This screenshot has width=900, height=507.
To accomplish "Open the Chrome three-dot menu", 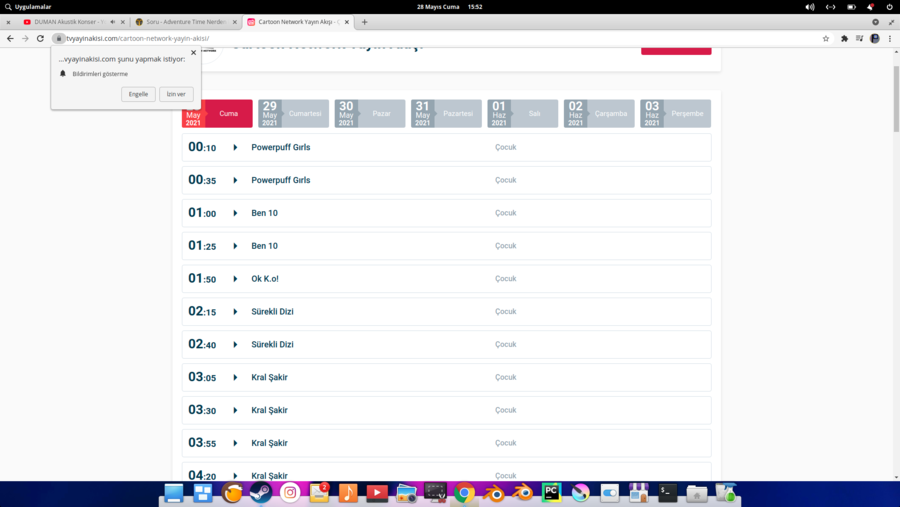I will [x=890, y=38].
